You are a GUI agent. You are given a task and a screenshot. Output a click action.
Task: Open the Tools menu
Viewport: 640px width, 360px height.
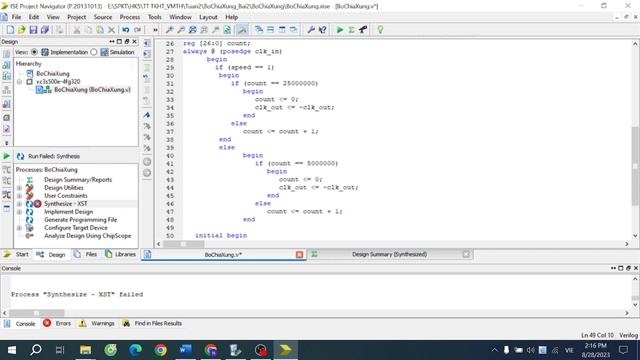tap(155, 17)
